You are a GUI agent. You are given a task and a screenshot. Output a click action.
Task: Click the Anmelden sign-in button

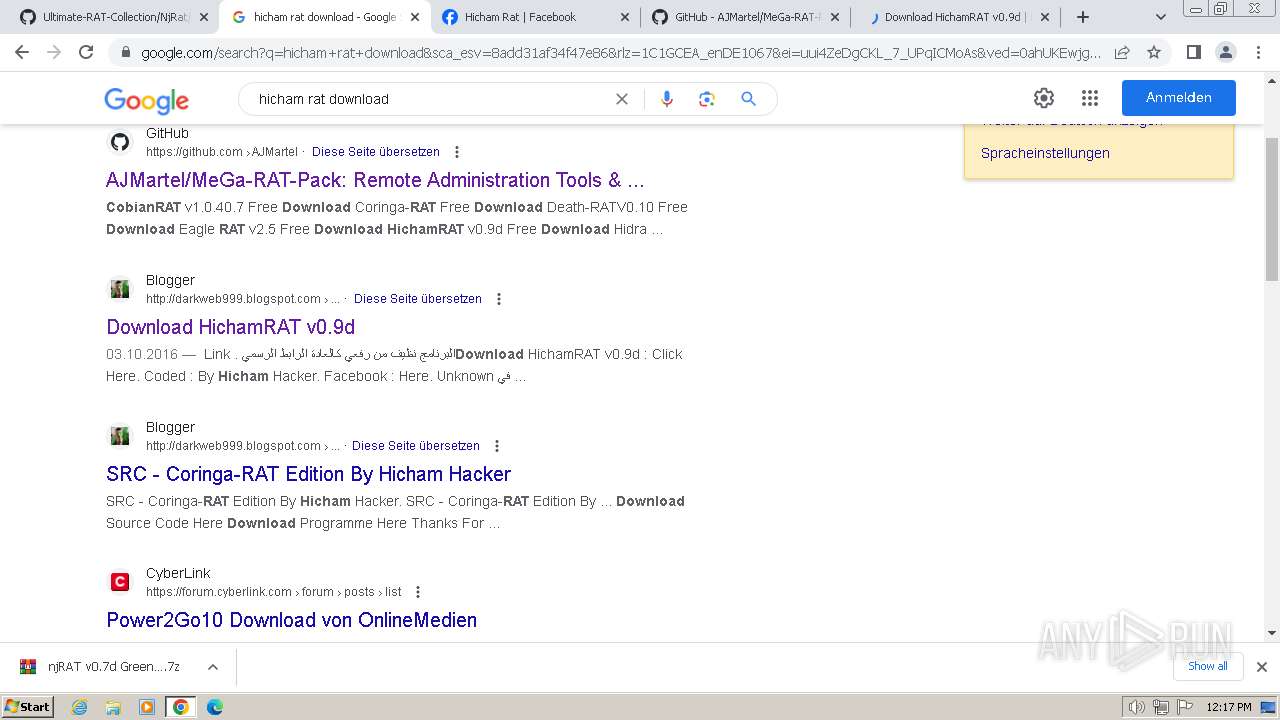pyautogui.click(x=1178, y=98)
